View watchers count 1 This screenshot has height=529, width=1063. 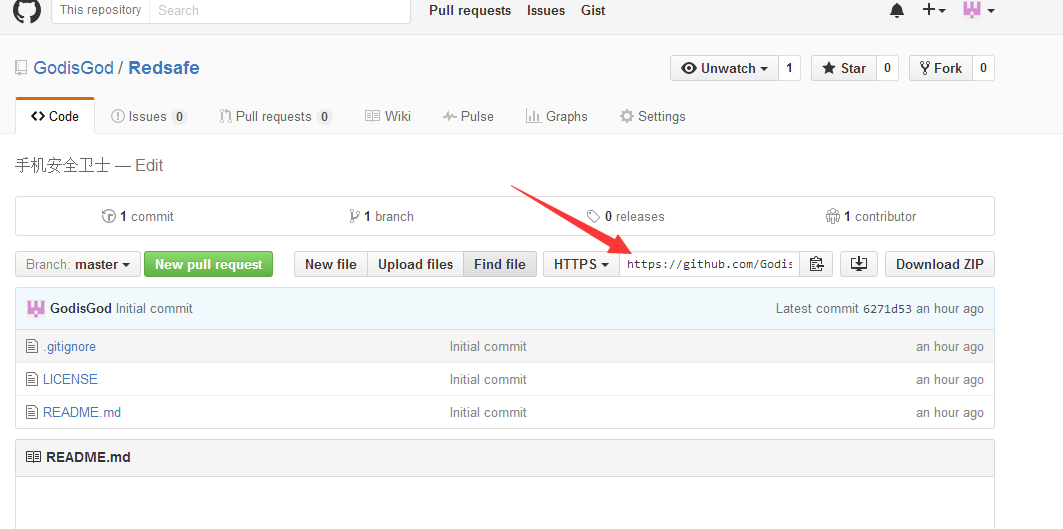tap(789, 68)
